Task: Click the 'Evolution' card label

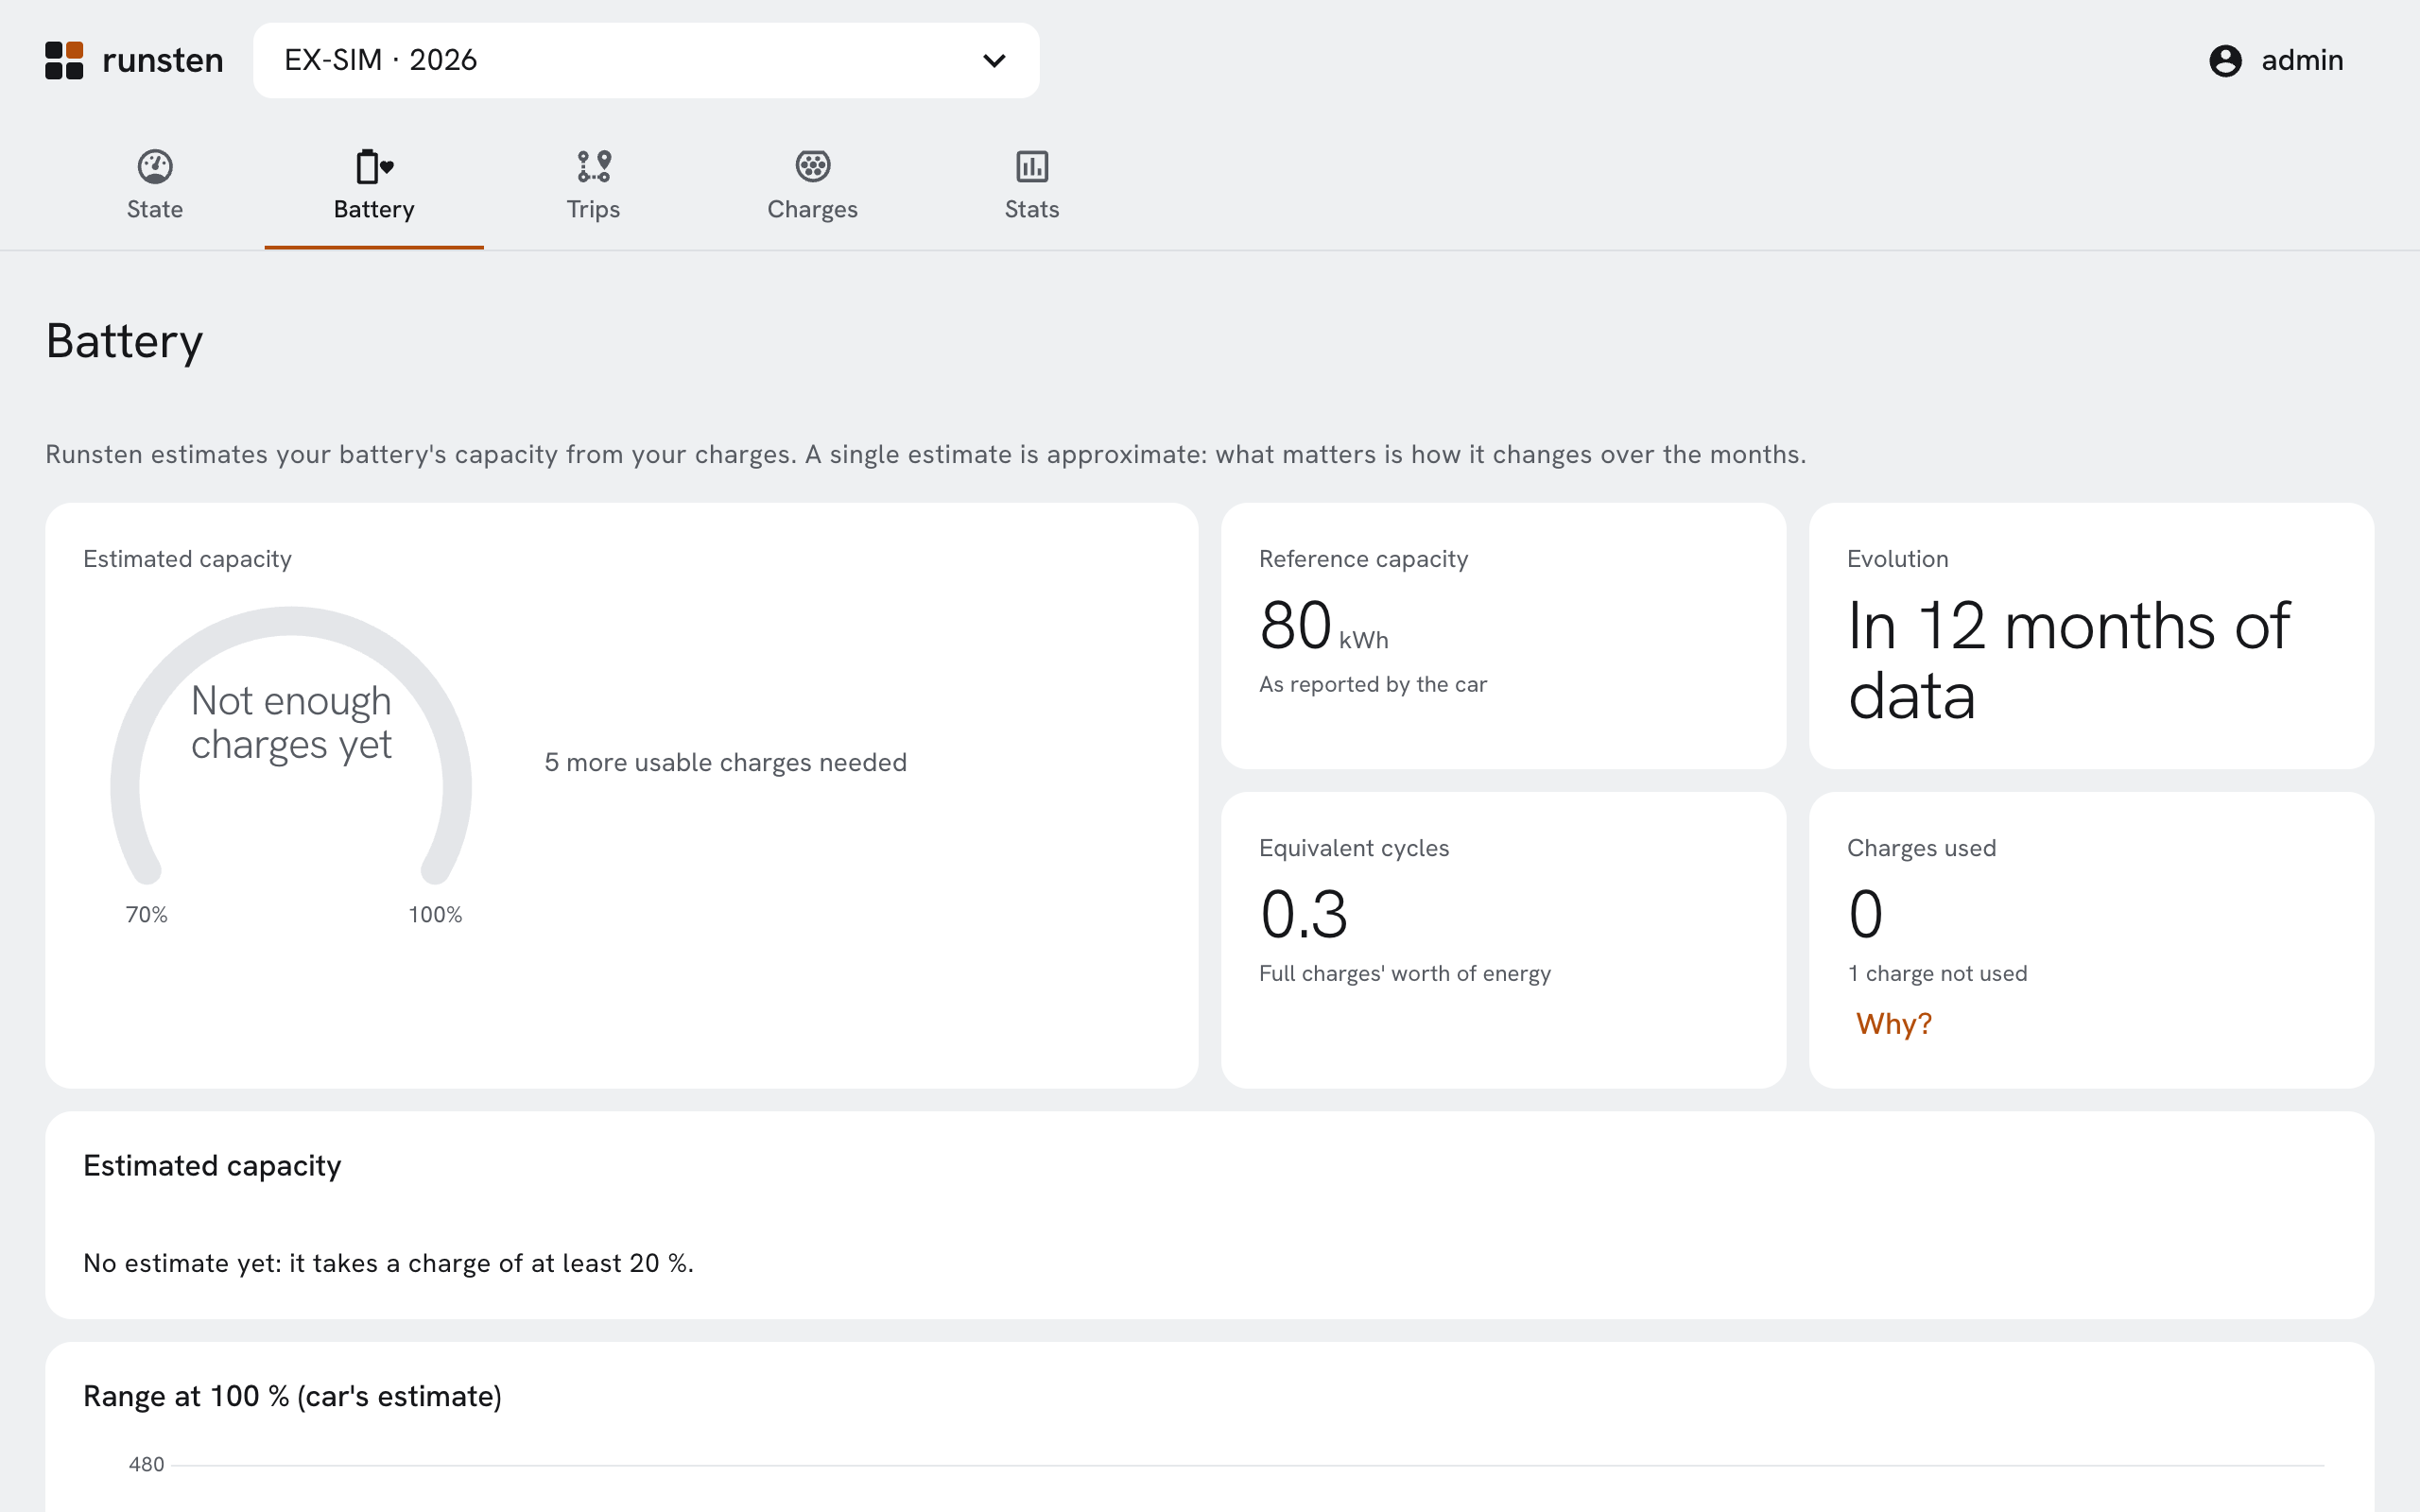Action: [1897, 559]
